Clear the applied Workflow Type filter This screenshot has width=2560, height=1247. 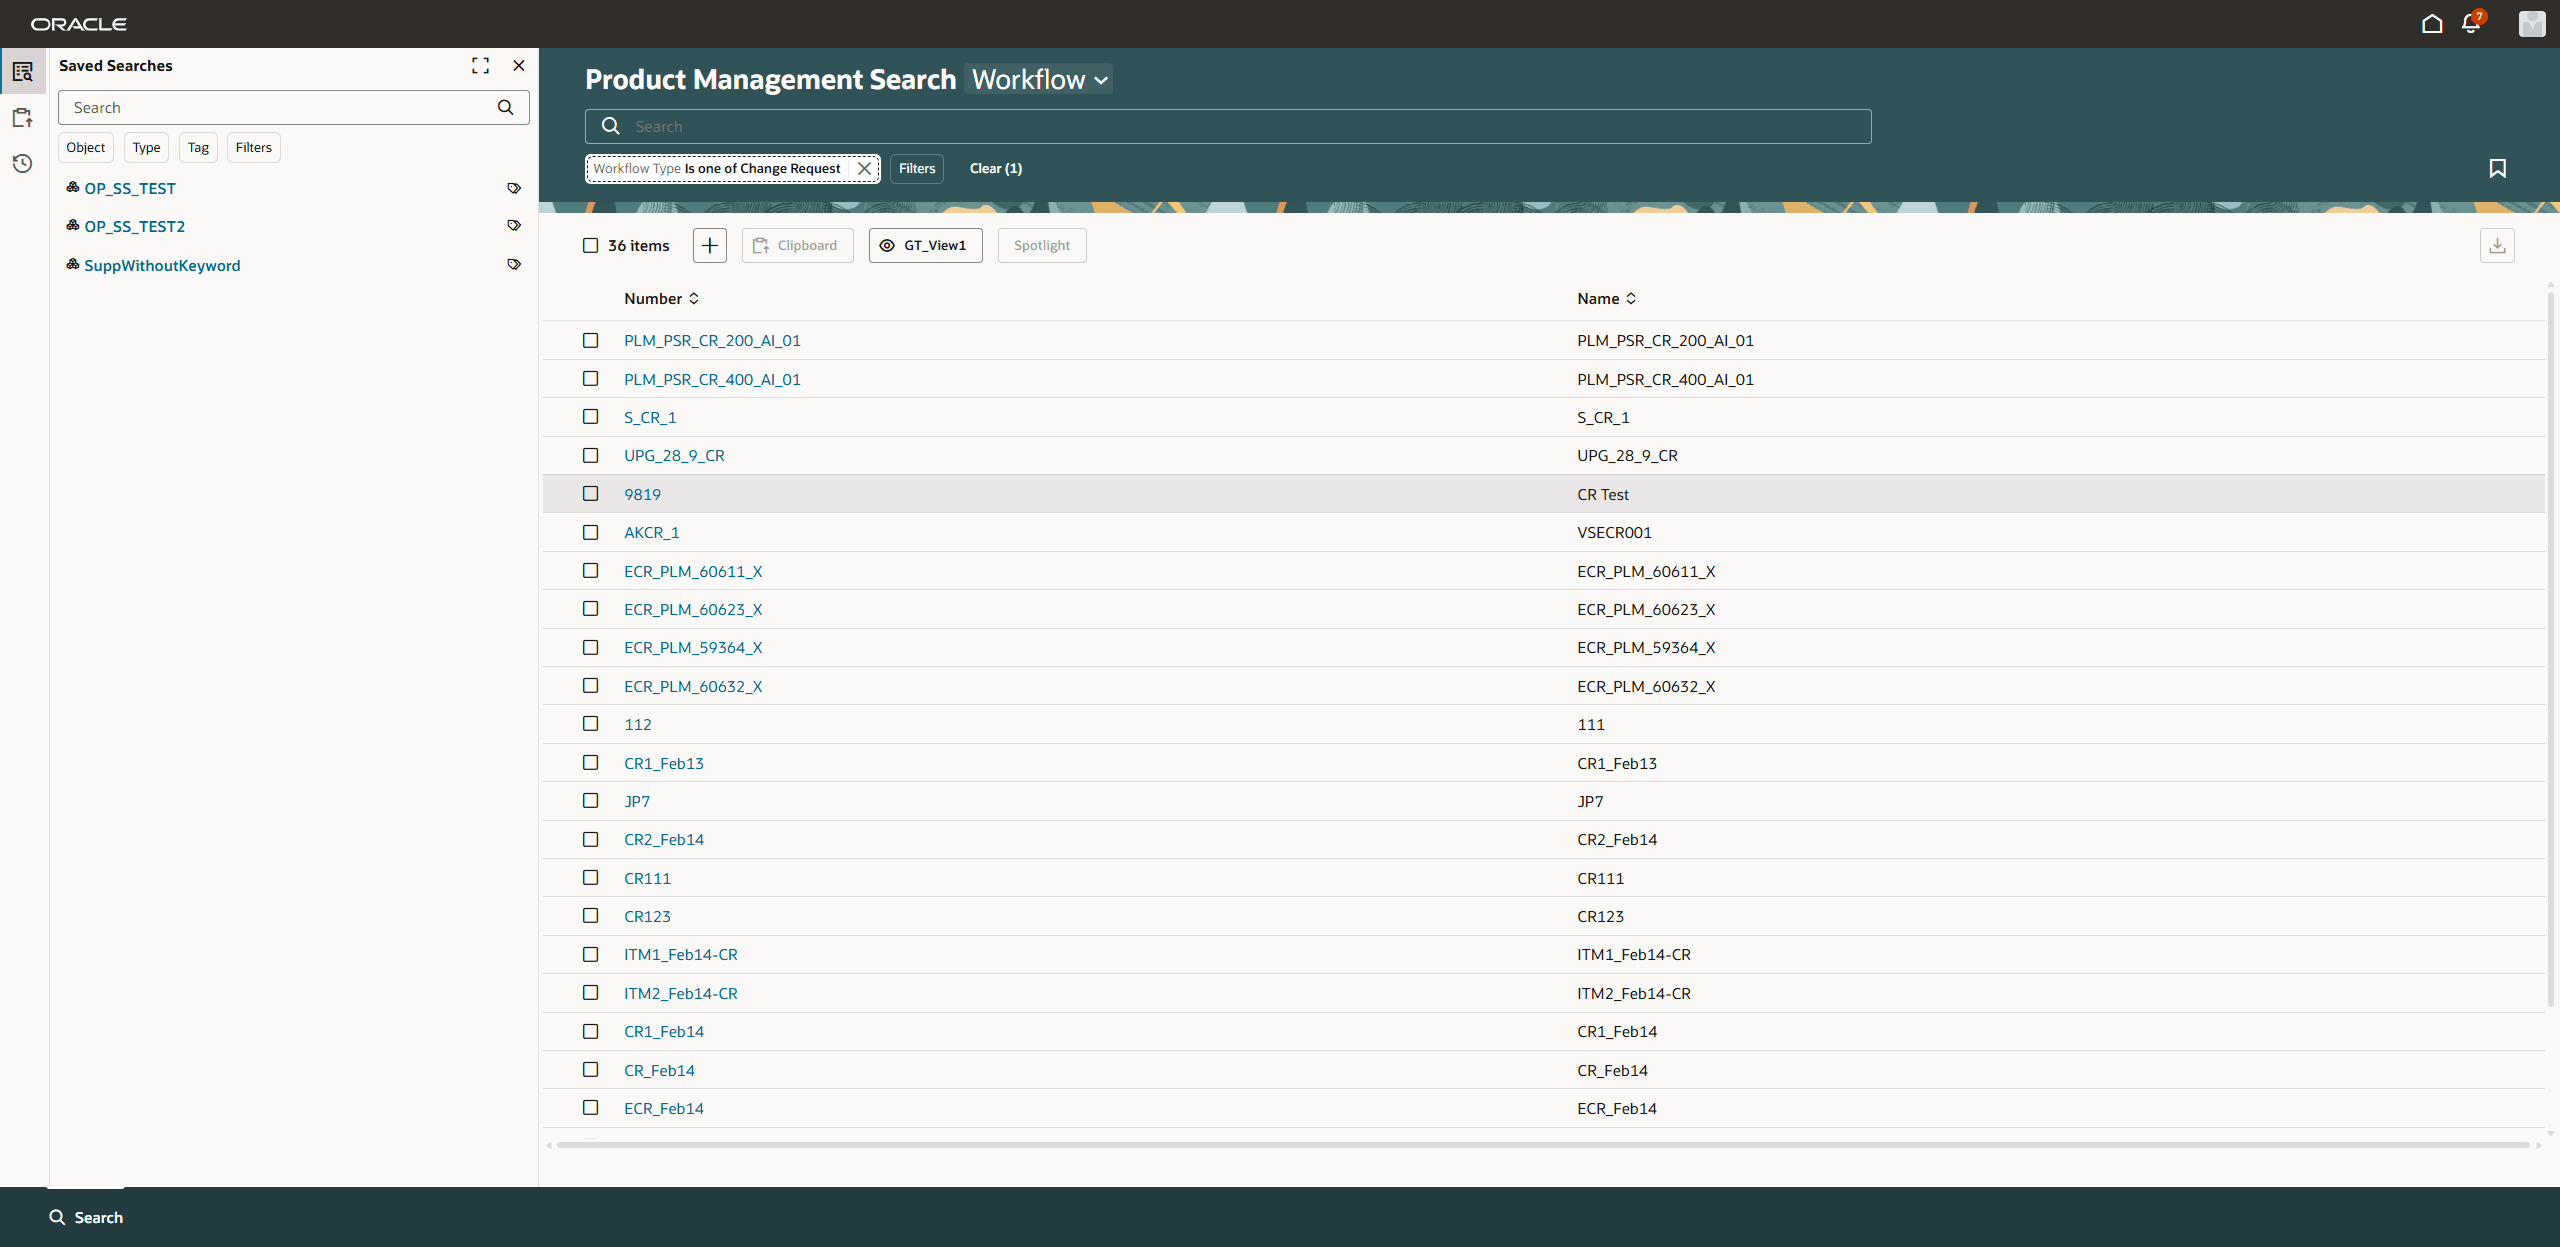(864, 168)
